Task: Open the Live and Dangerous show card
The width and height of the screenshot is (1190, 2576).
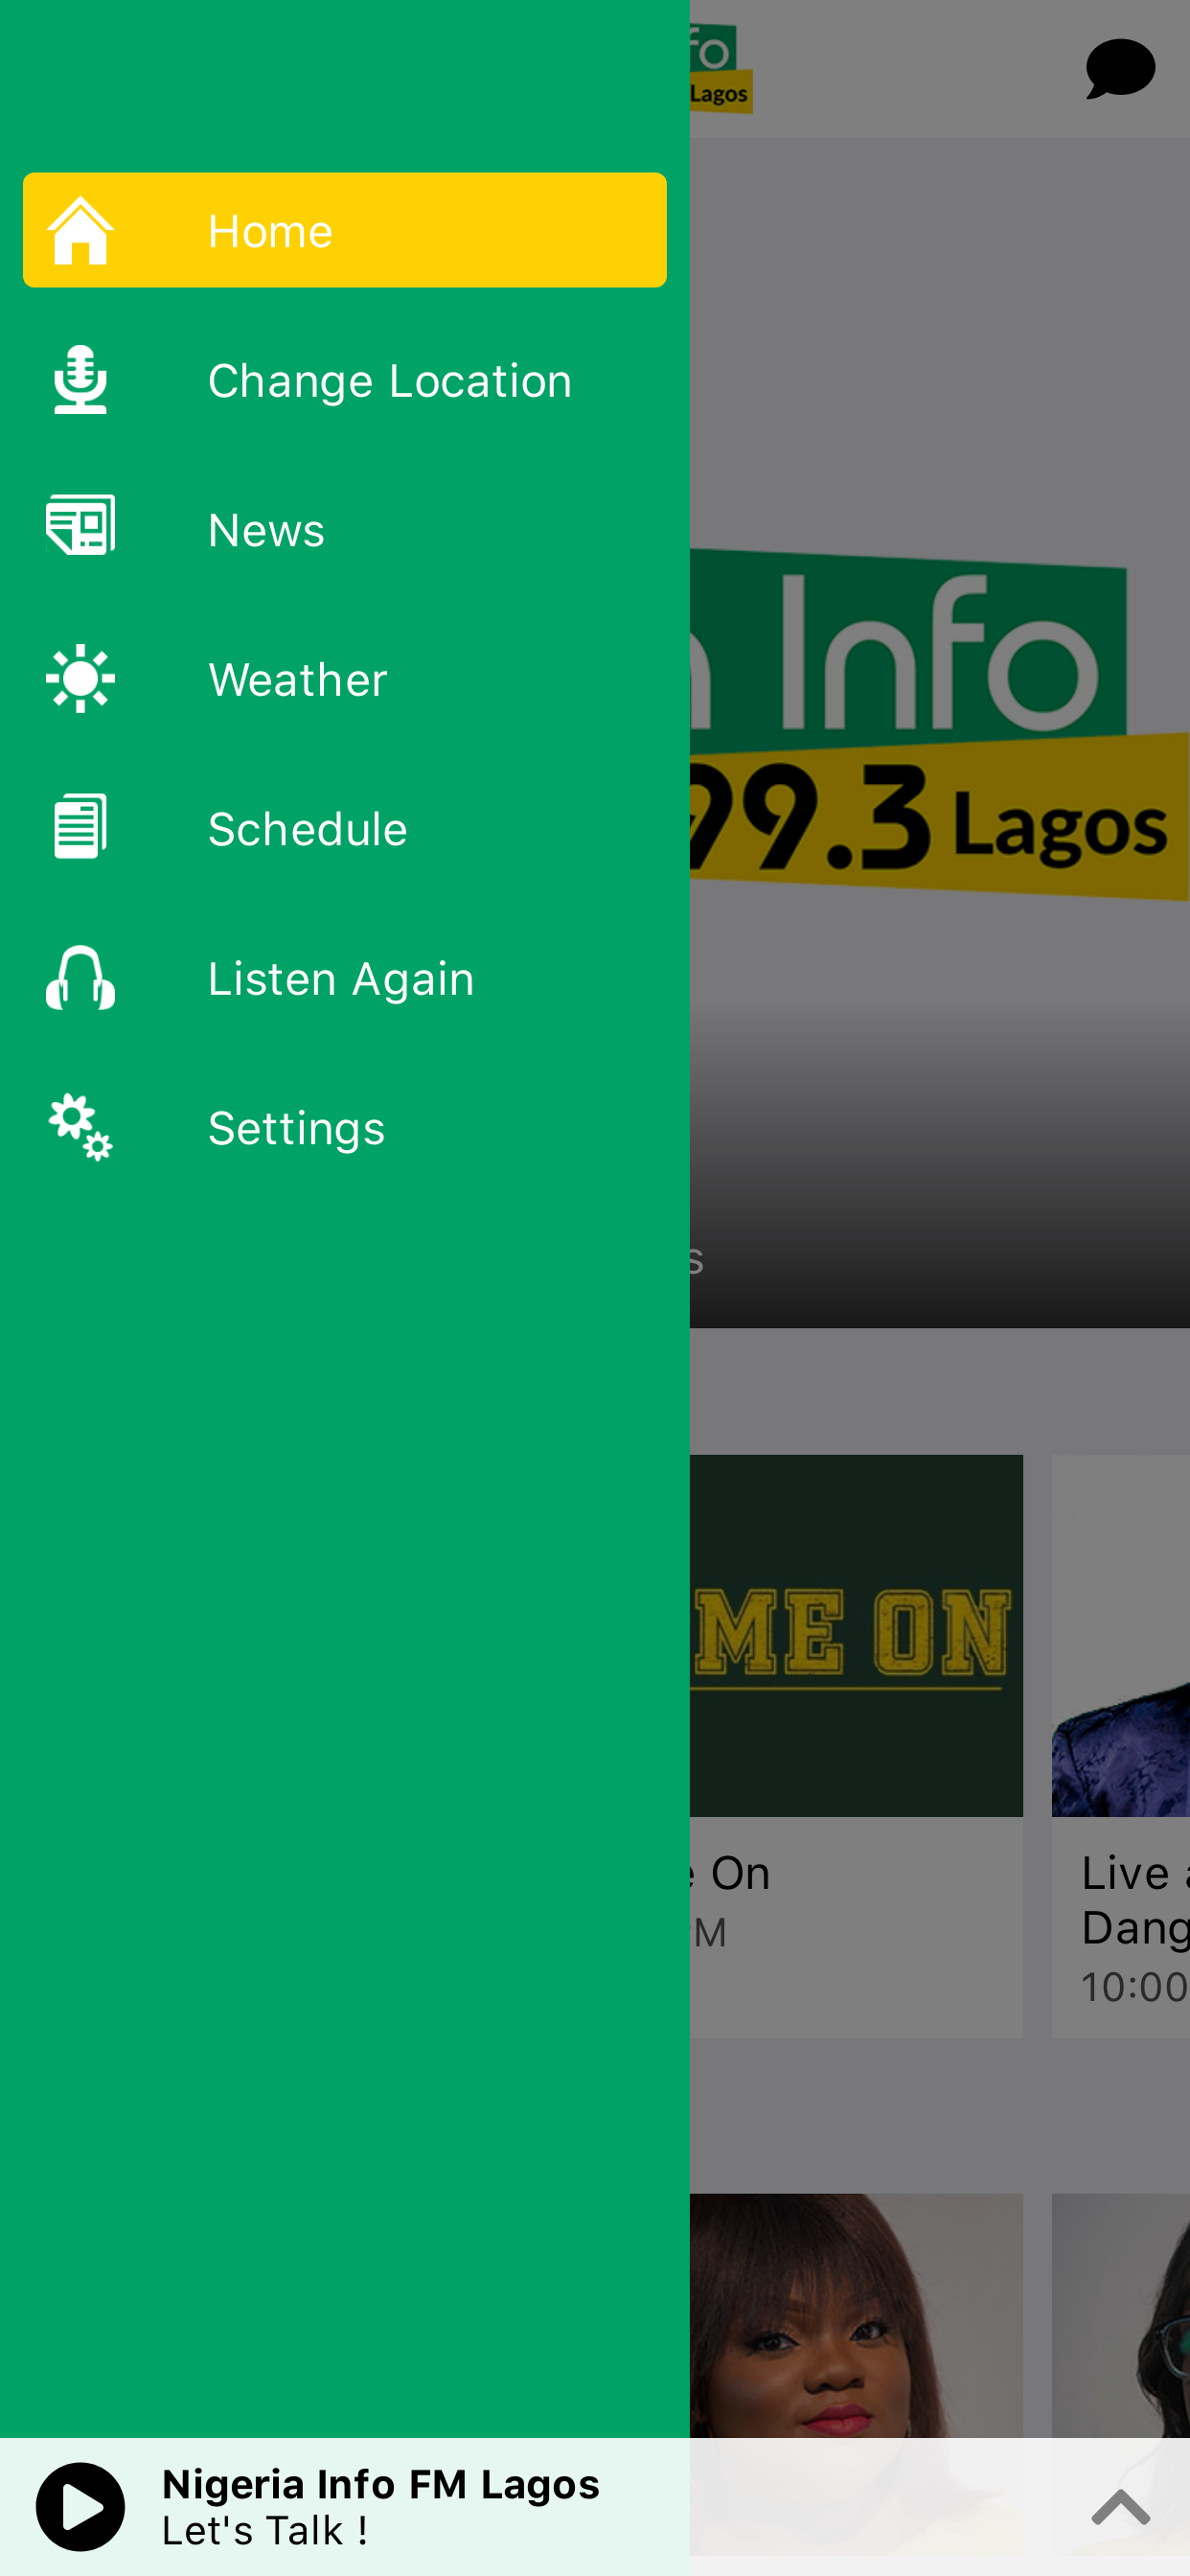Action: pos(1121,1746)
